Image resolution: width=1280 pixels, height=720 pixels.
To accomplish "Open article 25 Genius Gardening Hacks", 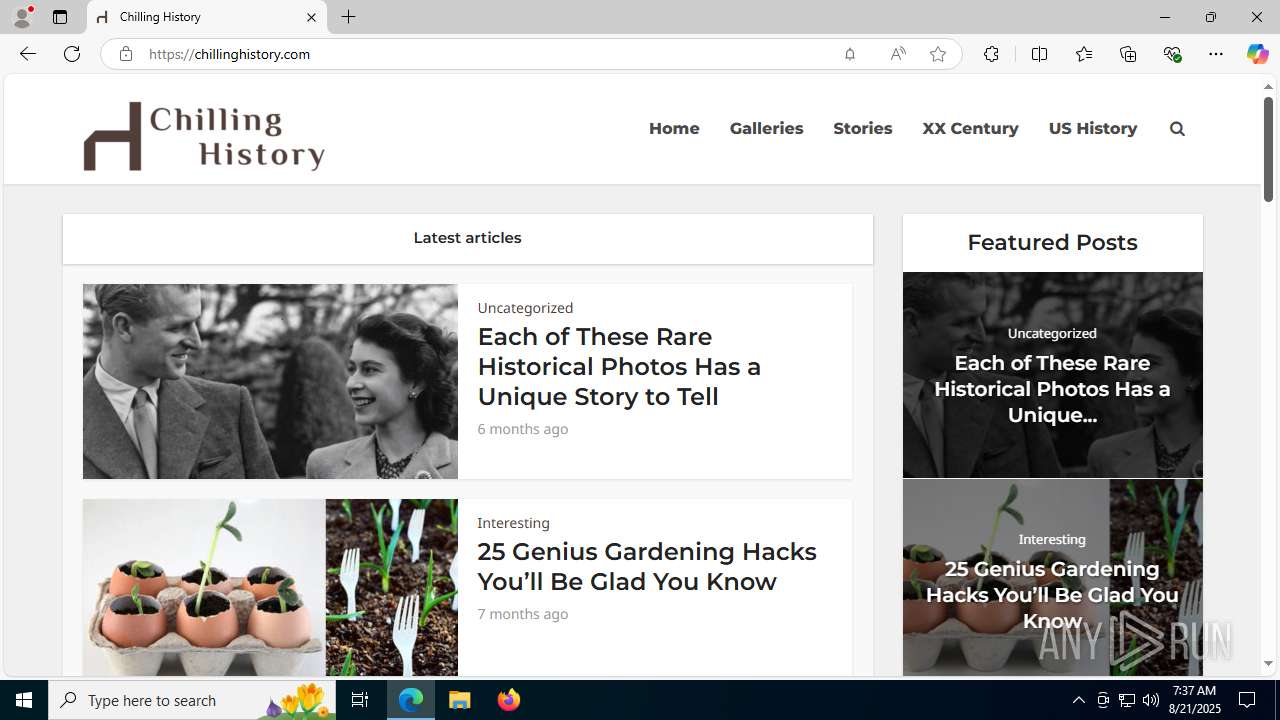I will point(646,566).
